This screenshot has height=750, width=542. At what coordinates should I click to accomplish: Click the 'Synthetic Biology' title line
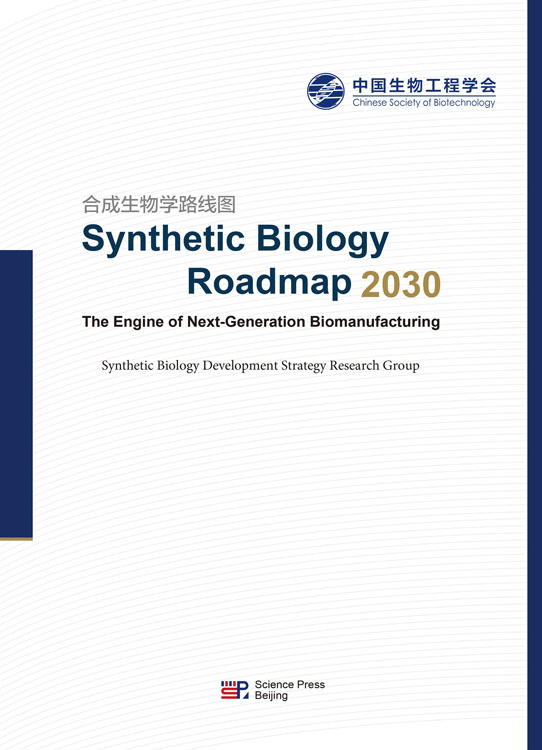point(235,240)
